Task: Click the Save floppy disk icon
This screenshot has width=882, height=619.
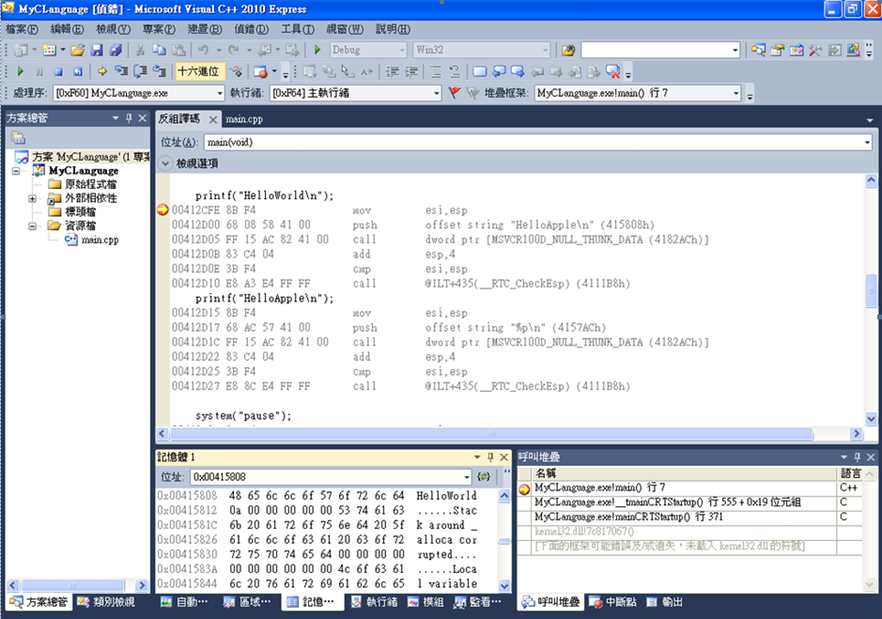Action: 97,50
